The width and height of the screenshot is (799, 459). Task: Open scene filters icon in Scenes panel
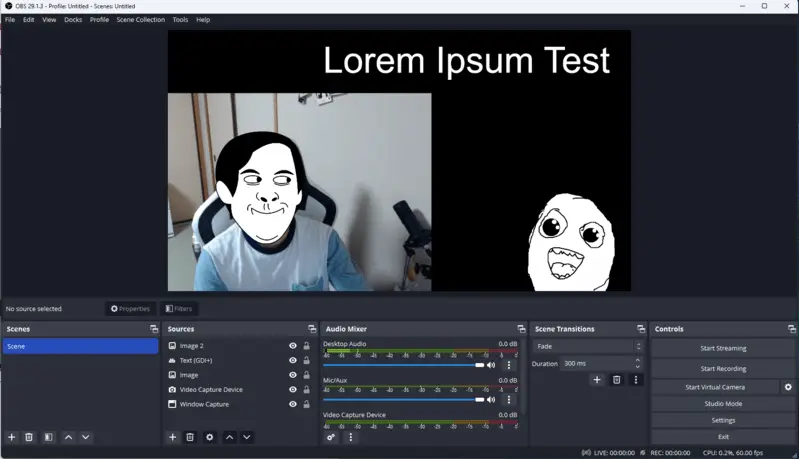pos(48,437)
